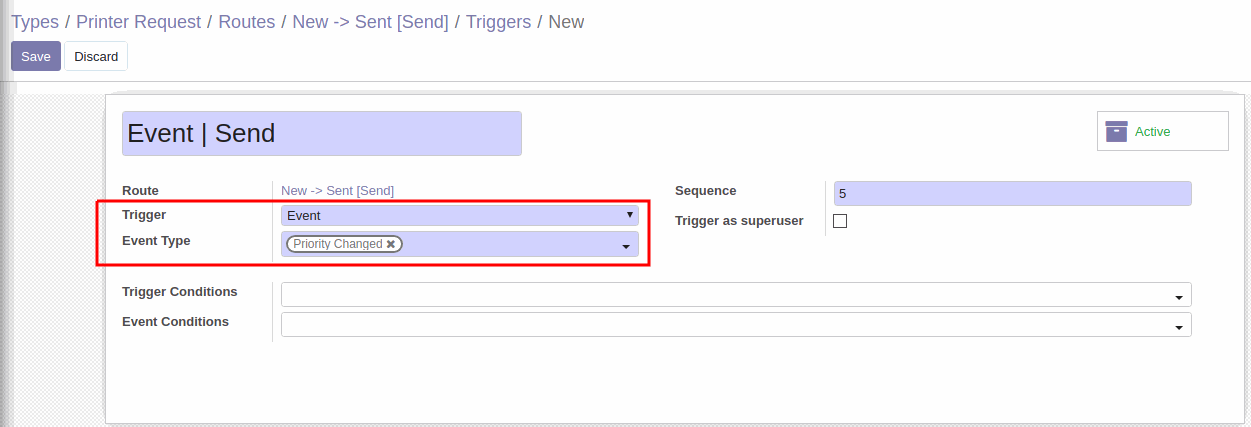Click the archive box icon beside Active
The image size is (1251, 427).
1116,131
